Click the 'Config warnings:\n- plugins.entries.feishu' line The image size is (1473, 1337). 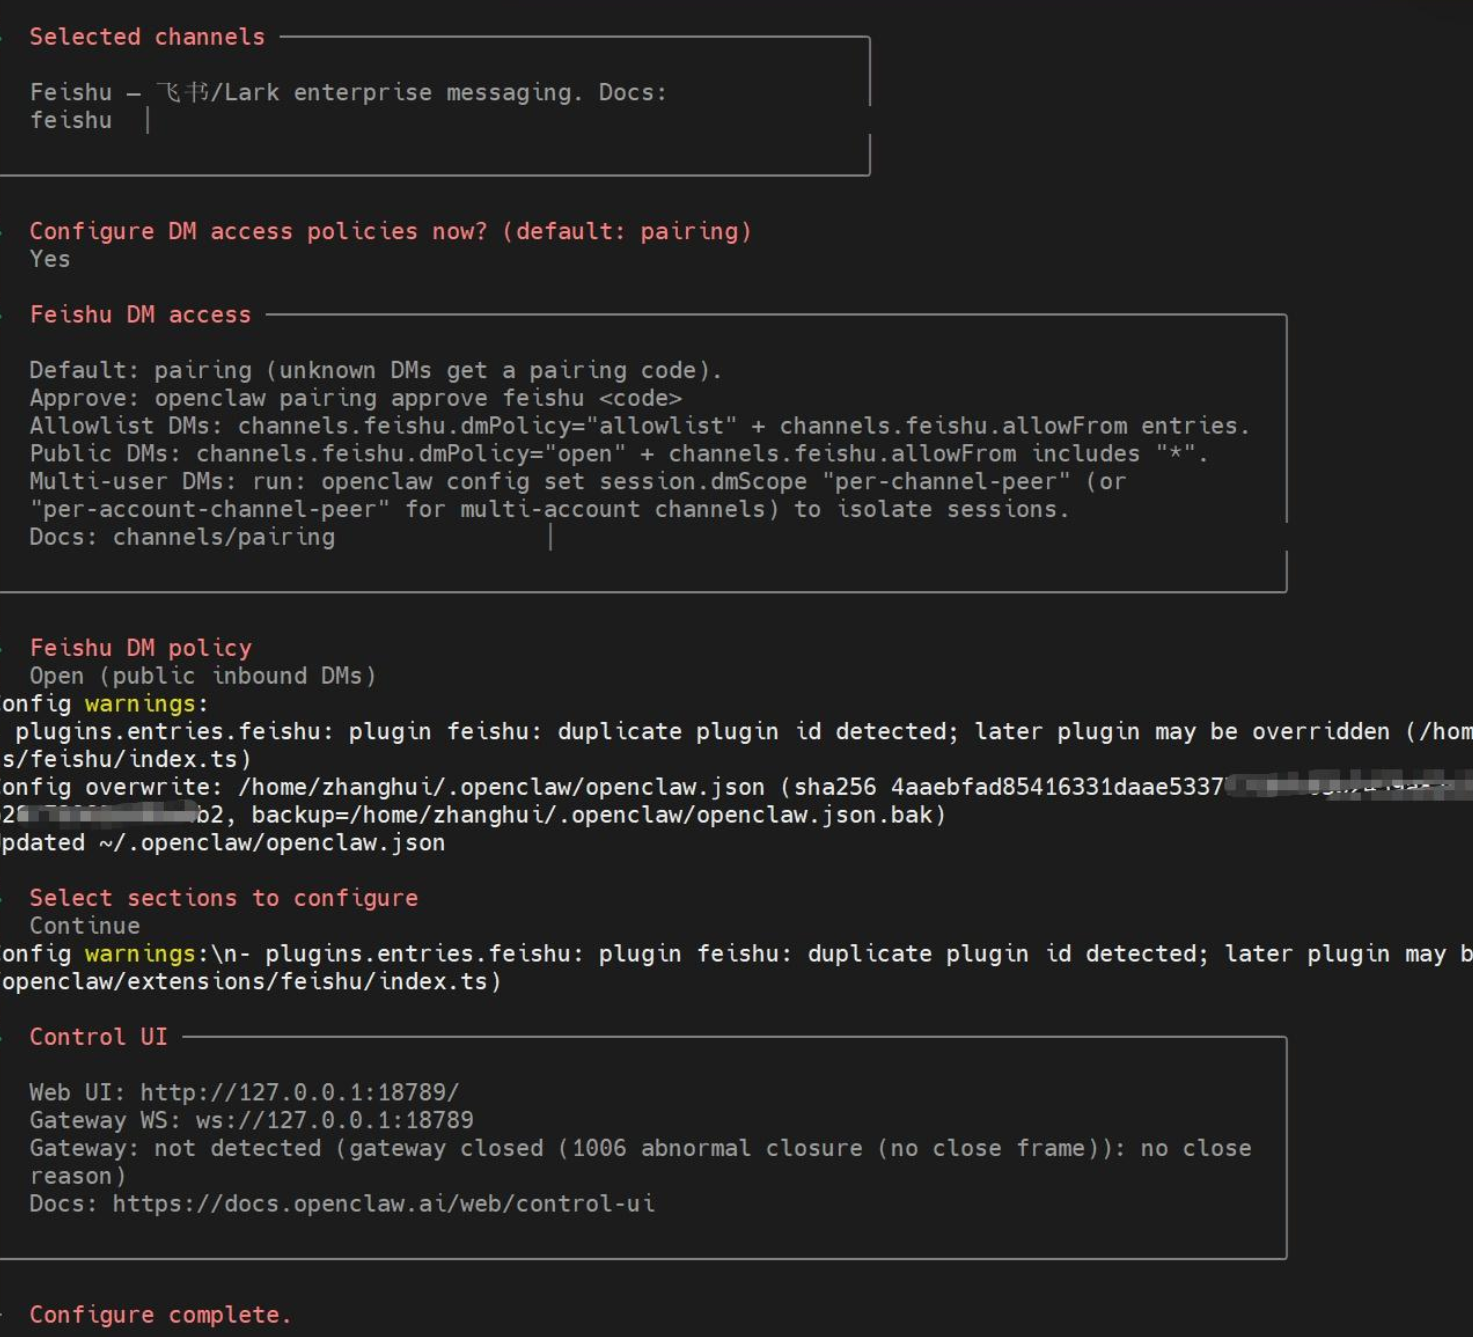[736, 954]
